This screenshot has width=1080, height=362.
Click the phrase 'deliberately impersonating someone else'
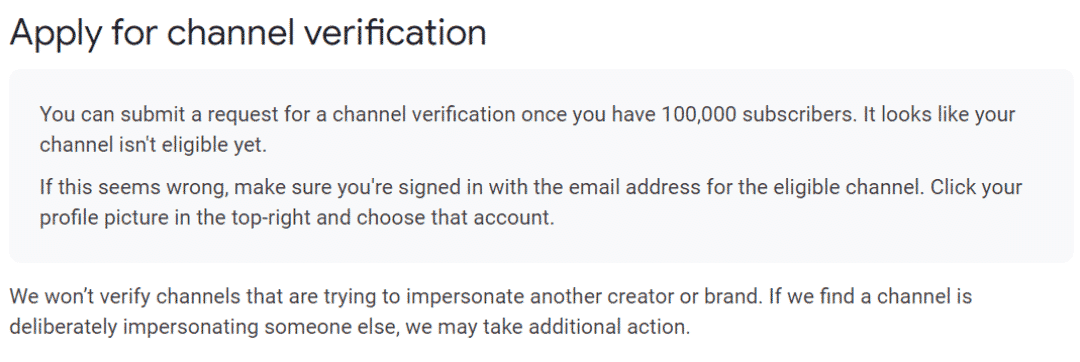click(202, 326)
